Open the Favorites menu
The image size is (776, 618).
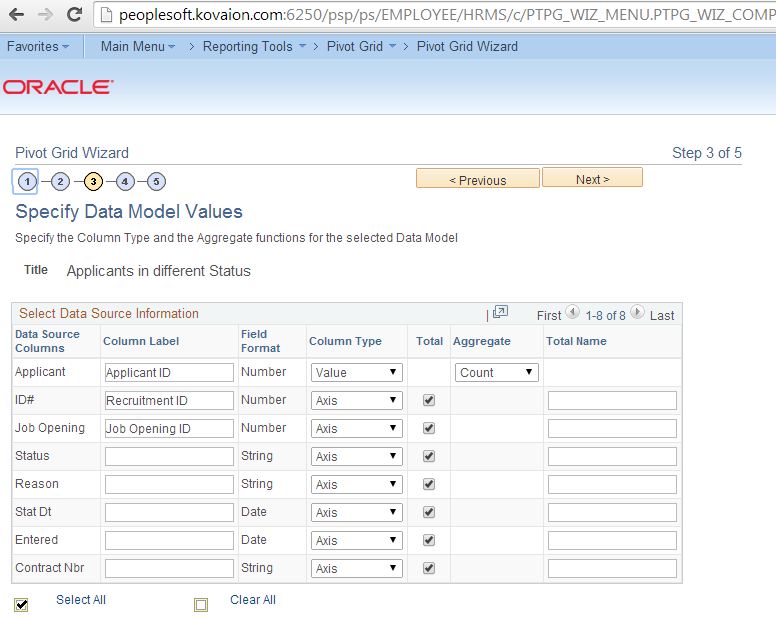[x=38, y=47]
